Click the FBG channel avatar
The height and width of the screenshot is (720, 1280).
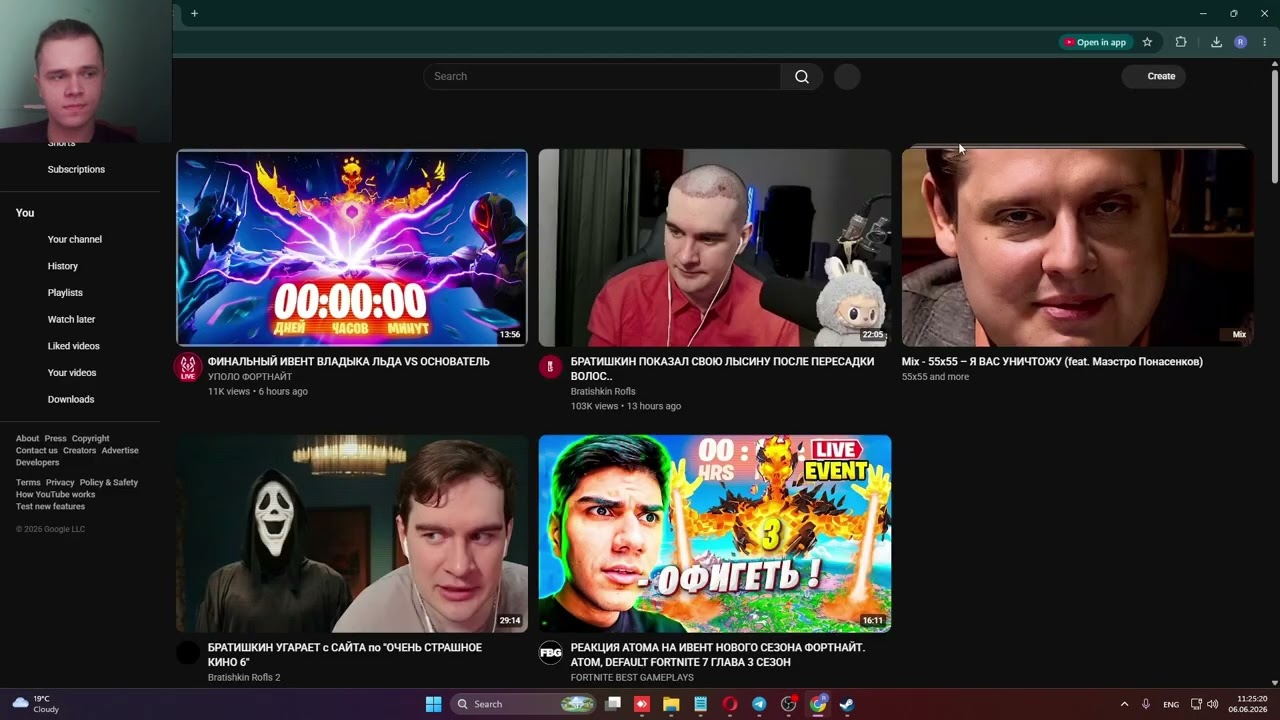tap(550, 653)
